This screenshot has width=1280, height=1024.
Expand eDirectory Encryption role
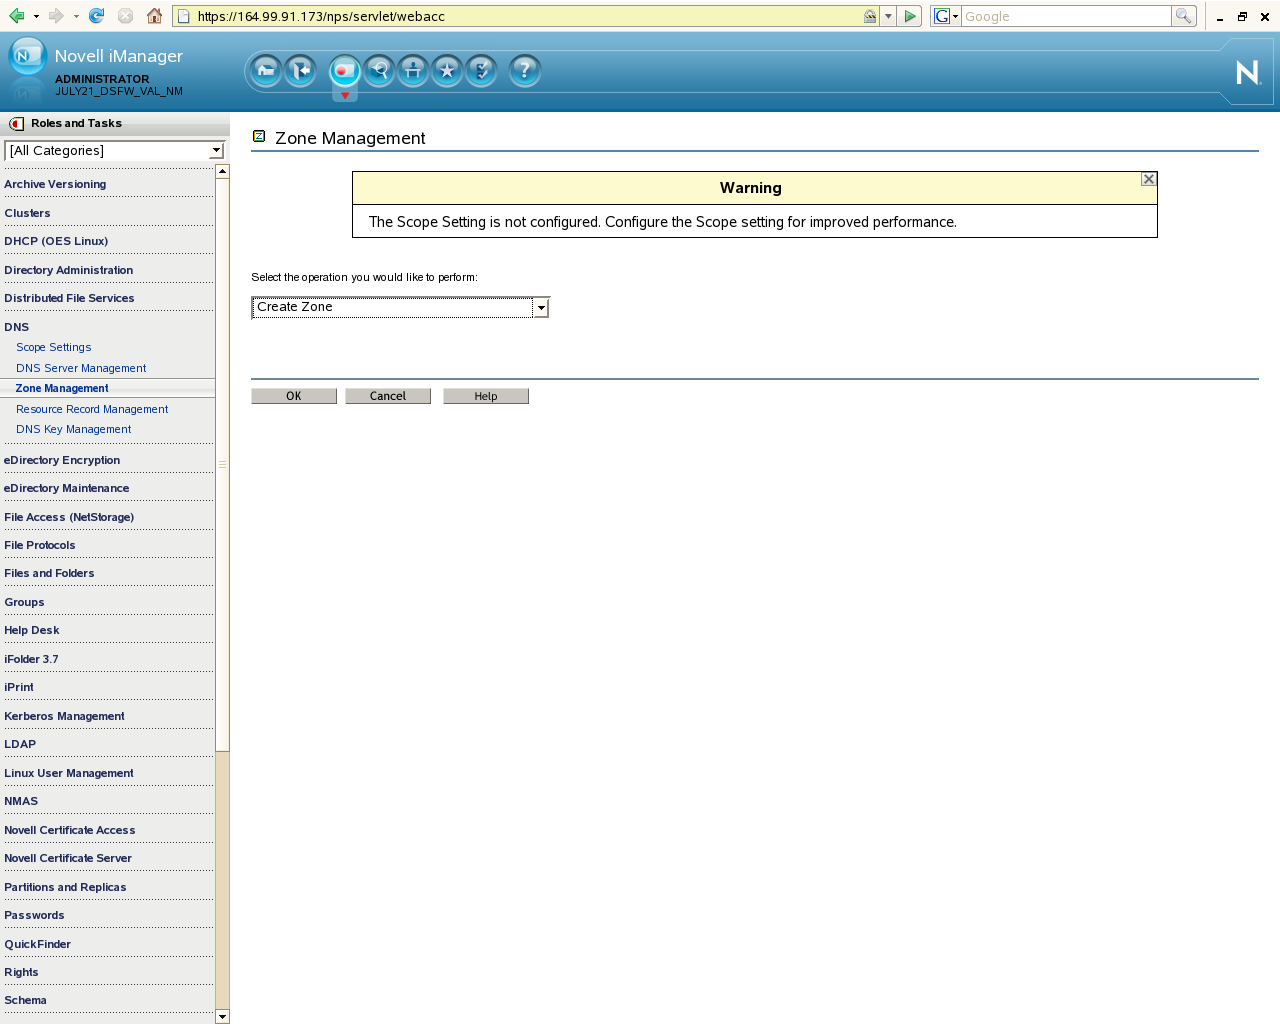[x=62, y=460]
